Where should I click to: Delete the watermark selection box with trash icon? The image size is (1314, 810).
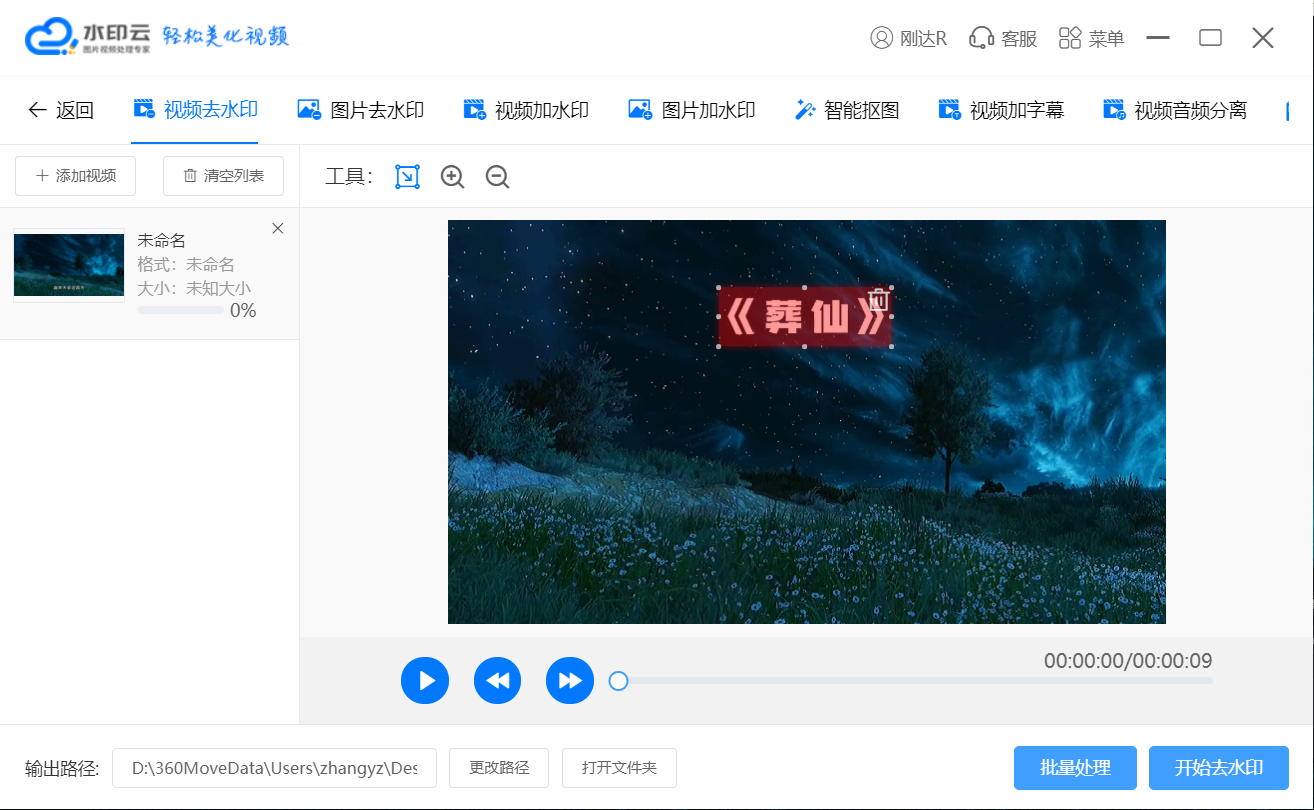tap(879, 298)
